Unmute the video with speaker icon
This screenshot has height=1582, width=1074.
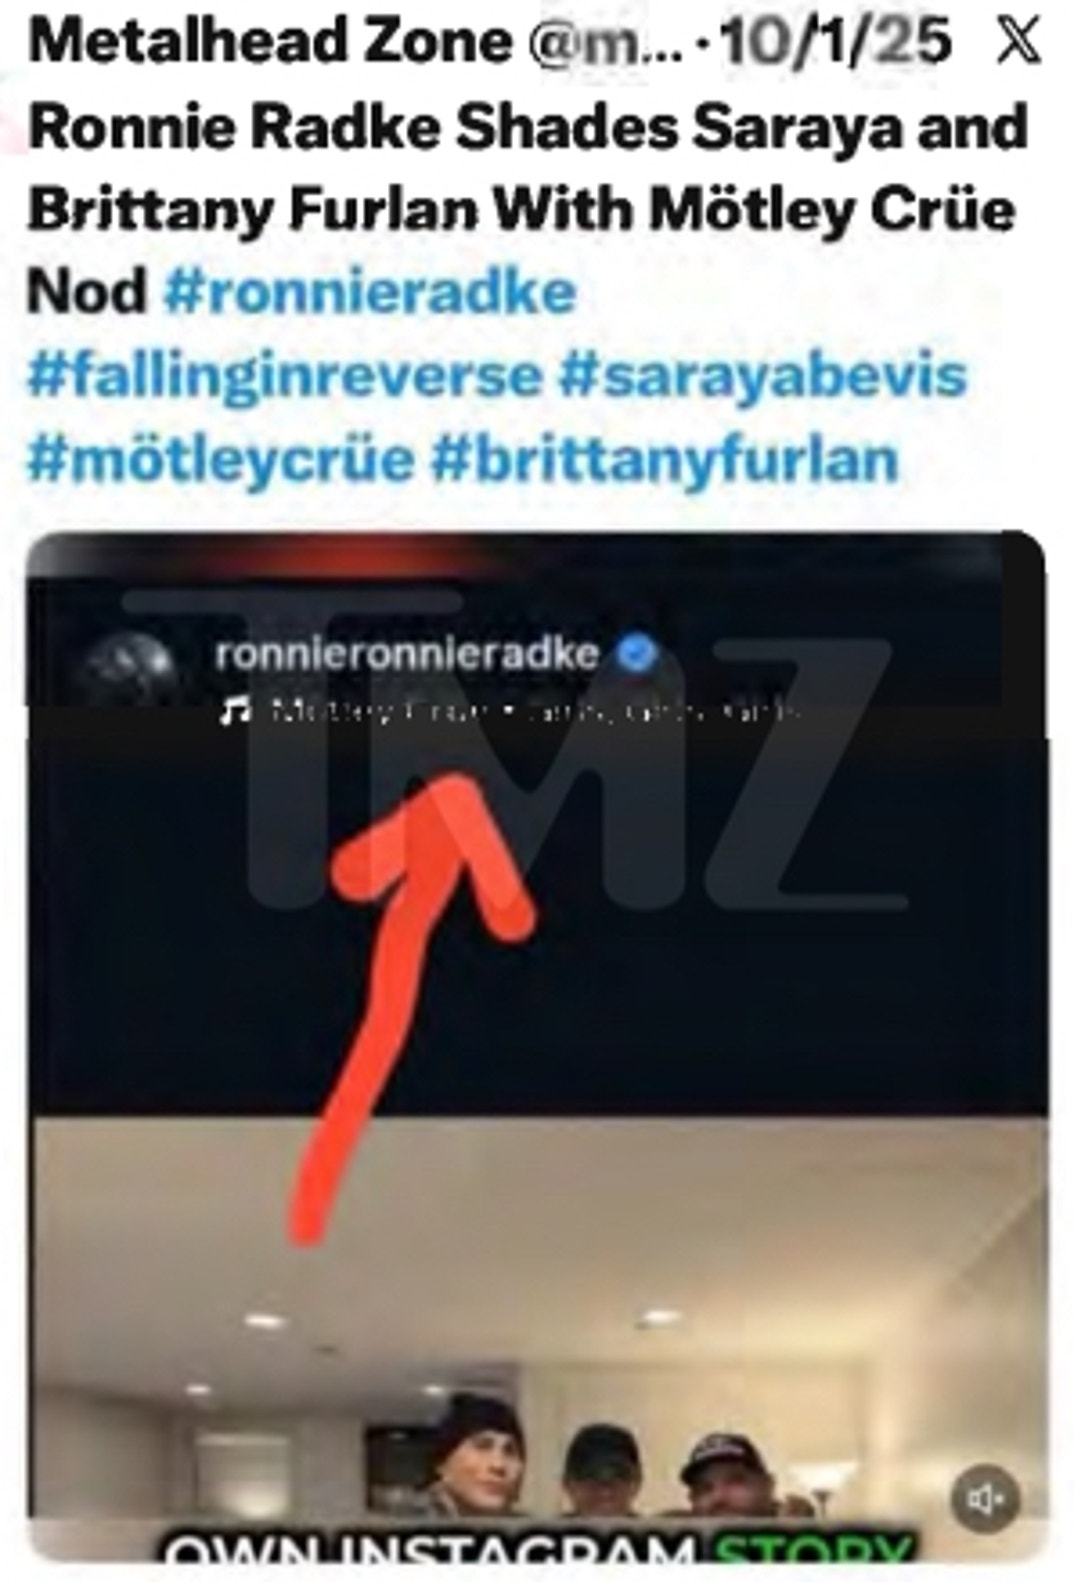985,1499
